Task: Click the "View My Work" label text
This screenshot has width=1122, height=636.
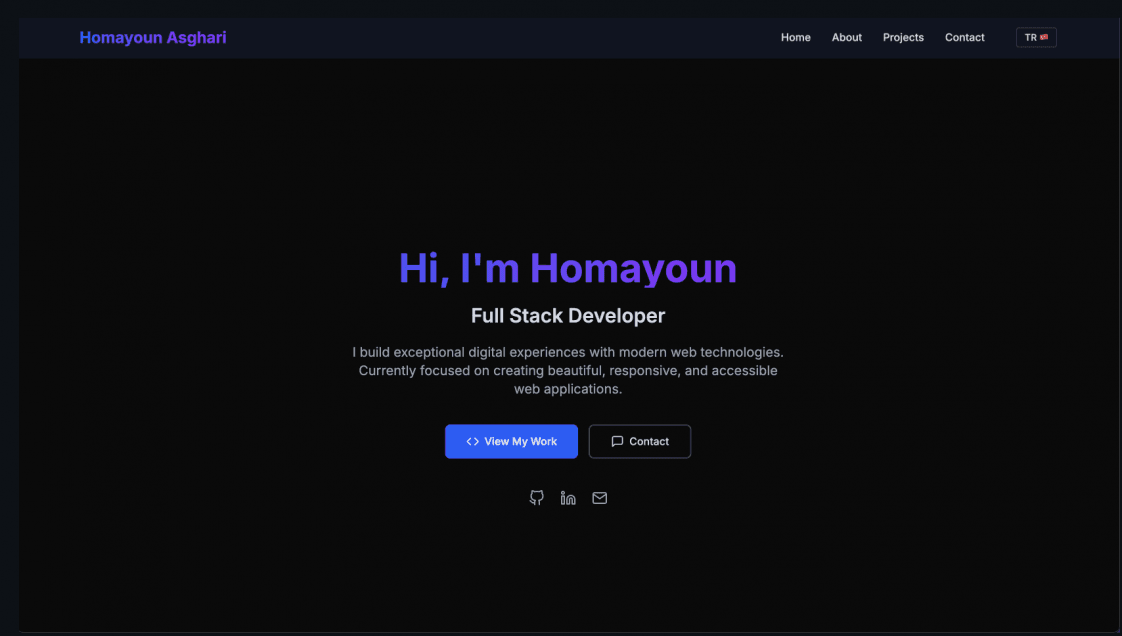Action: (520, 441)
